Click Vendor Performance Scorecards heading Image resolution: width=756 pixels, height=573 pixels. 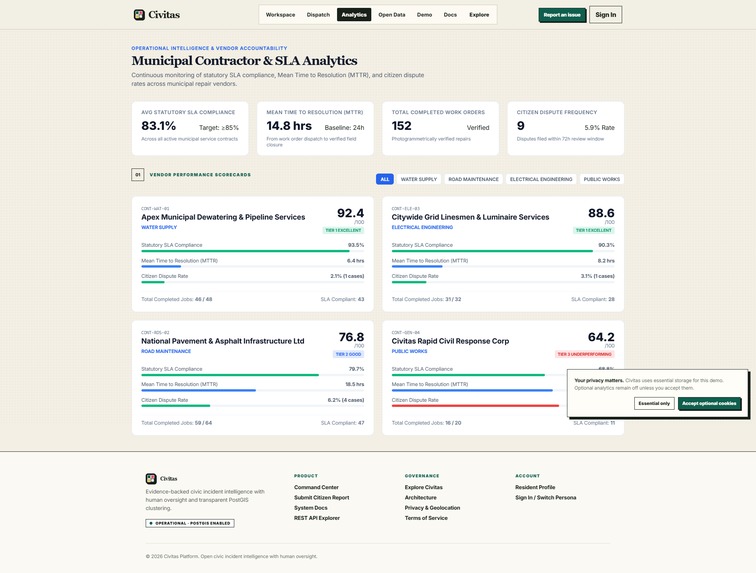point(200,175)
